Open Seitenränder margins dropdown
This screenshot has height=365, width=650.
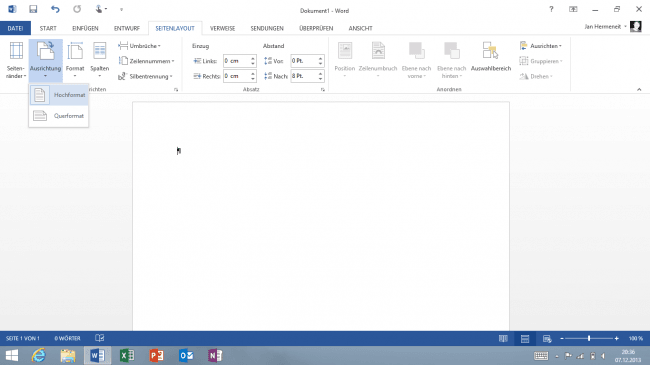(16, 61)
